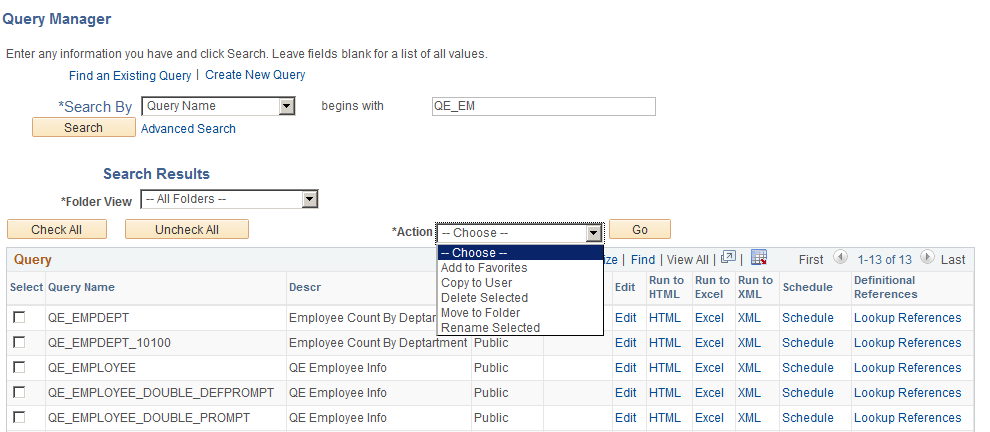Image resolution: width=990 pixels, height=432 pixels.
Task: Collapse the Action dropdown via its arrow
Action: coord(593,233)
